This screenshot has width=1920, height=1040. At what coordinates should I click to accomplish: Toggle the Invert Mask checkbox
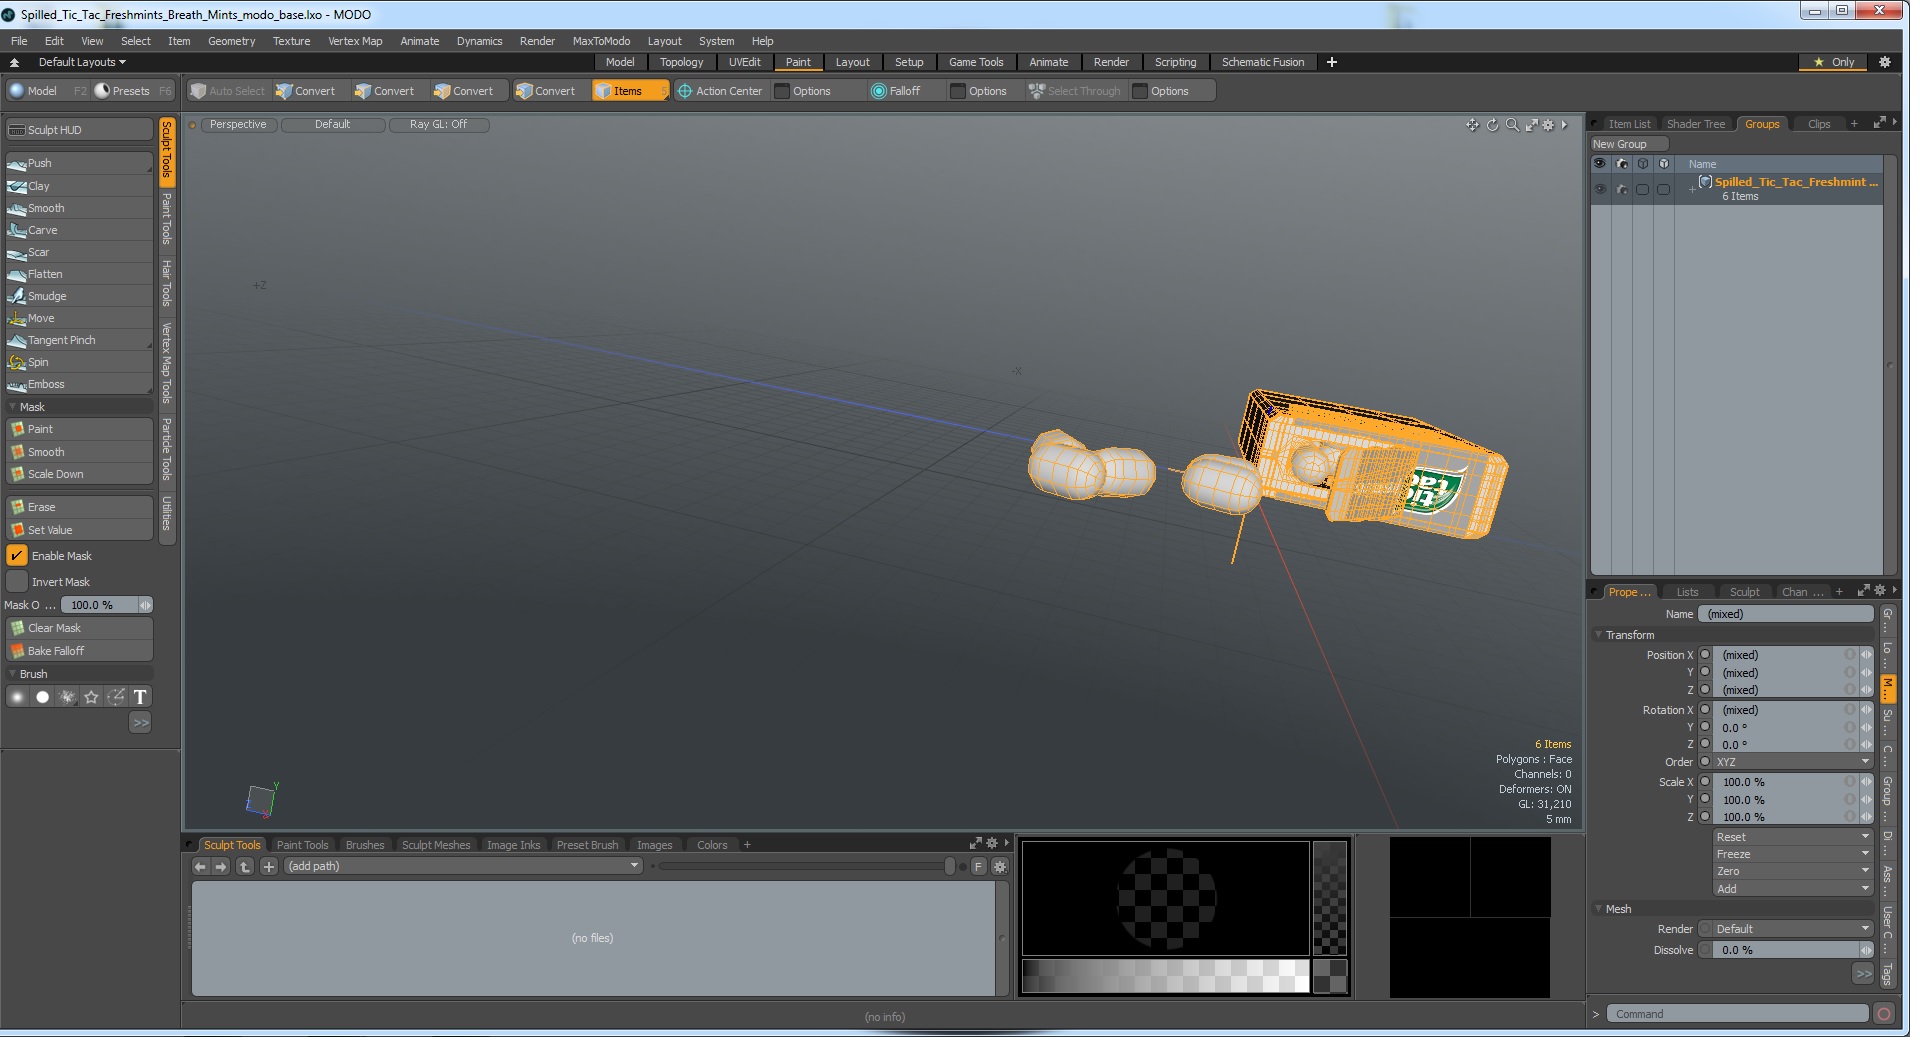[17, 582]
